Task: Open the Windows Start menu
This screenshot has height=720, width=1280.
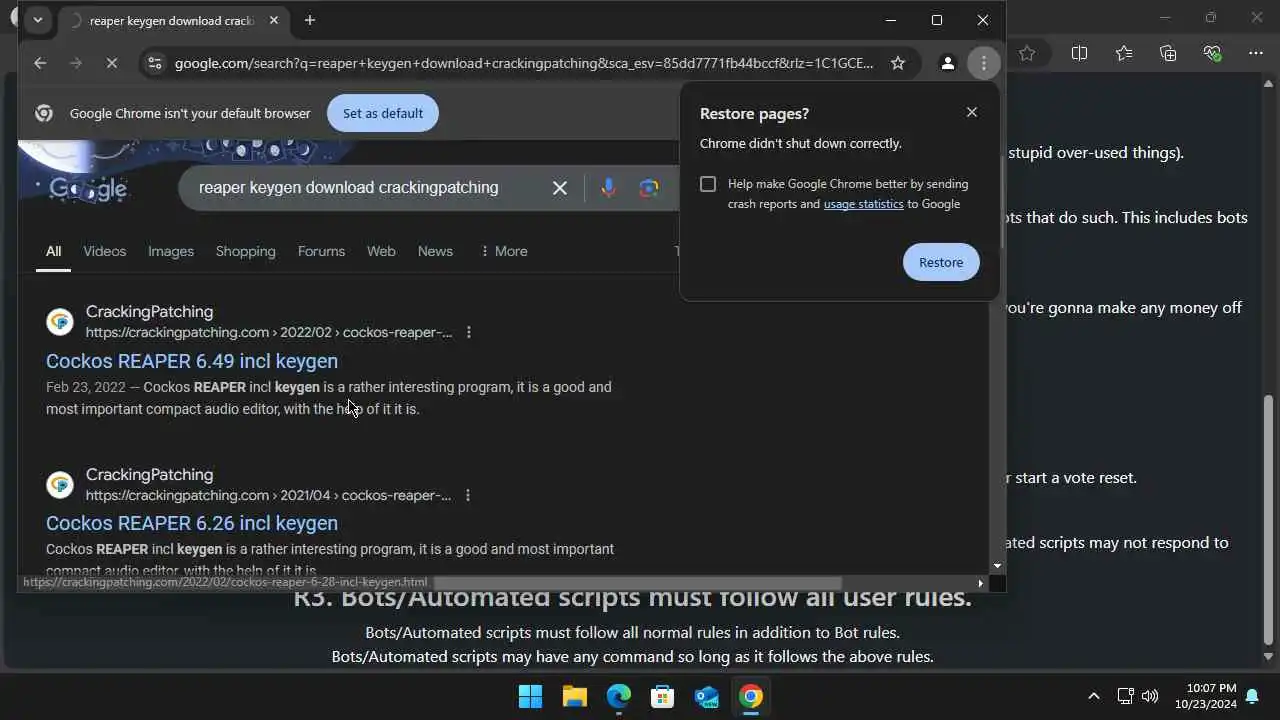Action: coord(530,696)
